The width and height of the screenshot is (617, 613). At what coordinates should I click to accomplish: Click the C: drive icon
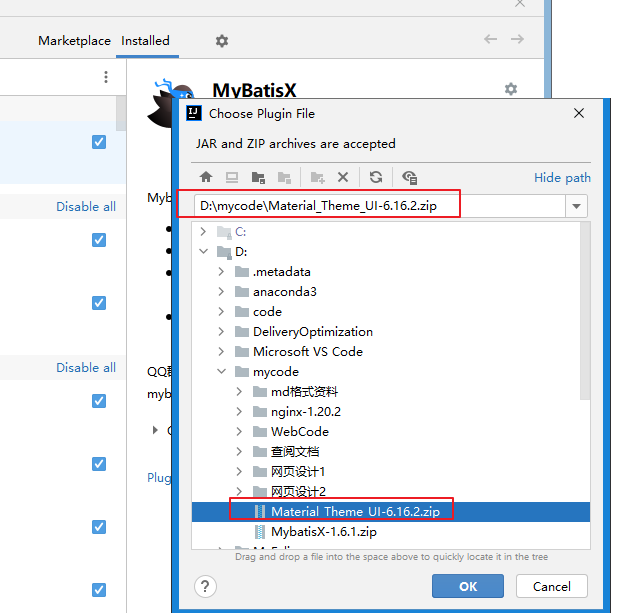224,232
